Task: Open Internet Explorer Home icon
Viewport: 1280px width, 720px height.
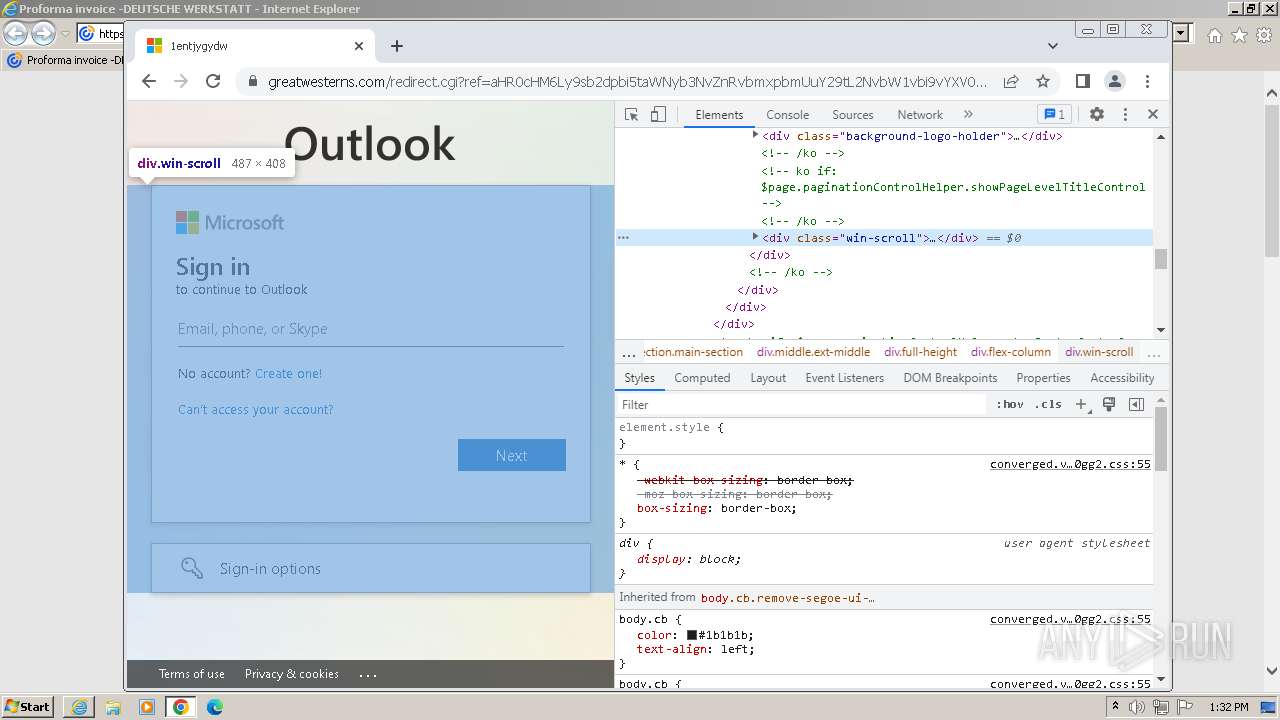Action: (x=1215, y=35)
